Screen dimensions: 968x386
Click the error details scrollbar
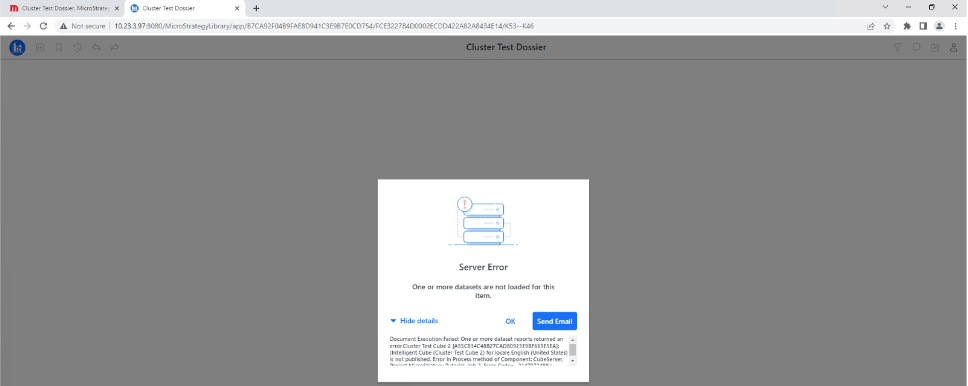[x=572, y=350]
